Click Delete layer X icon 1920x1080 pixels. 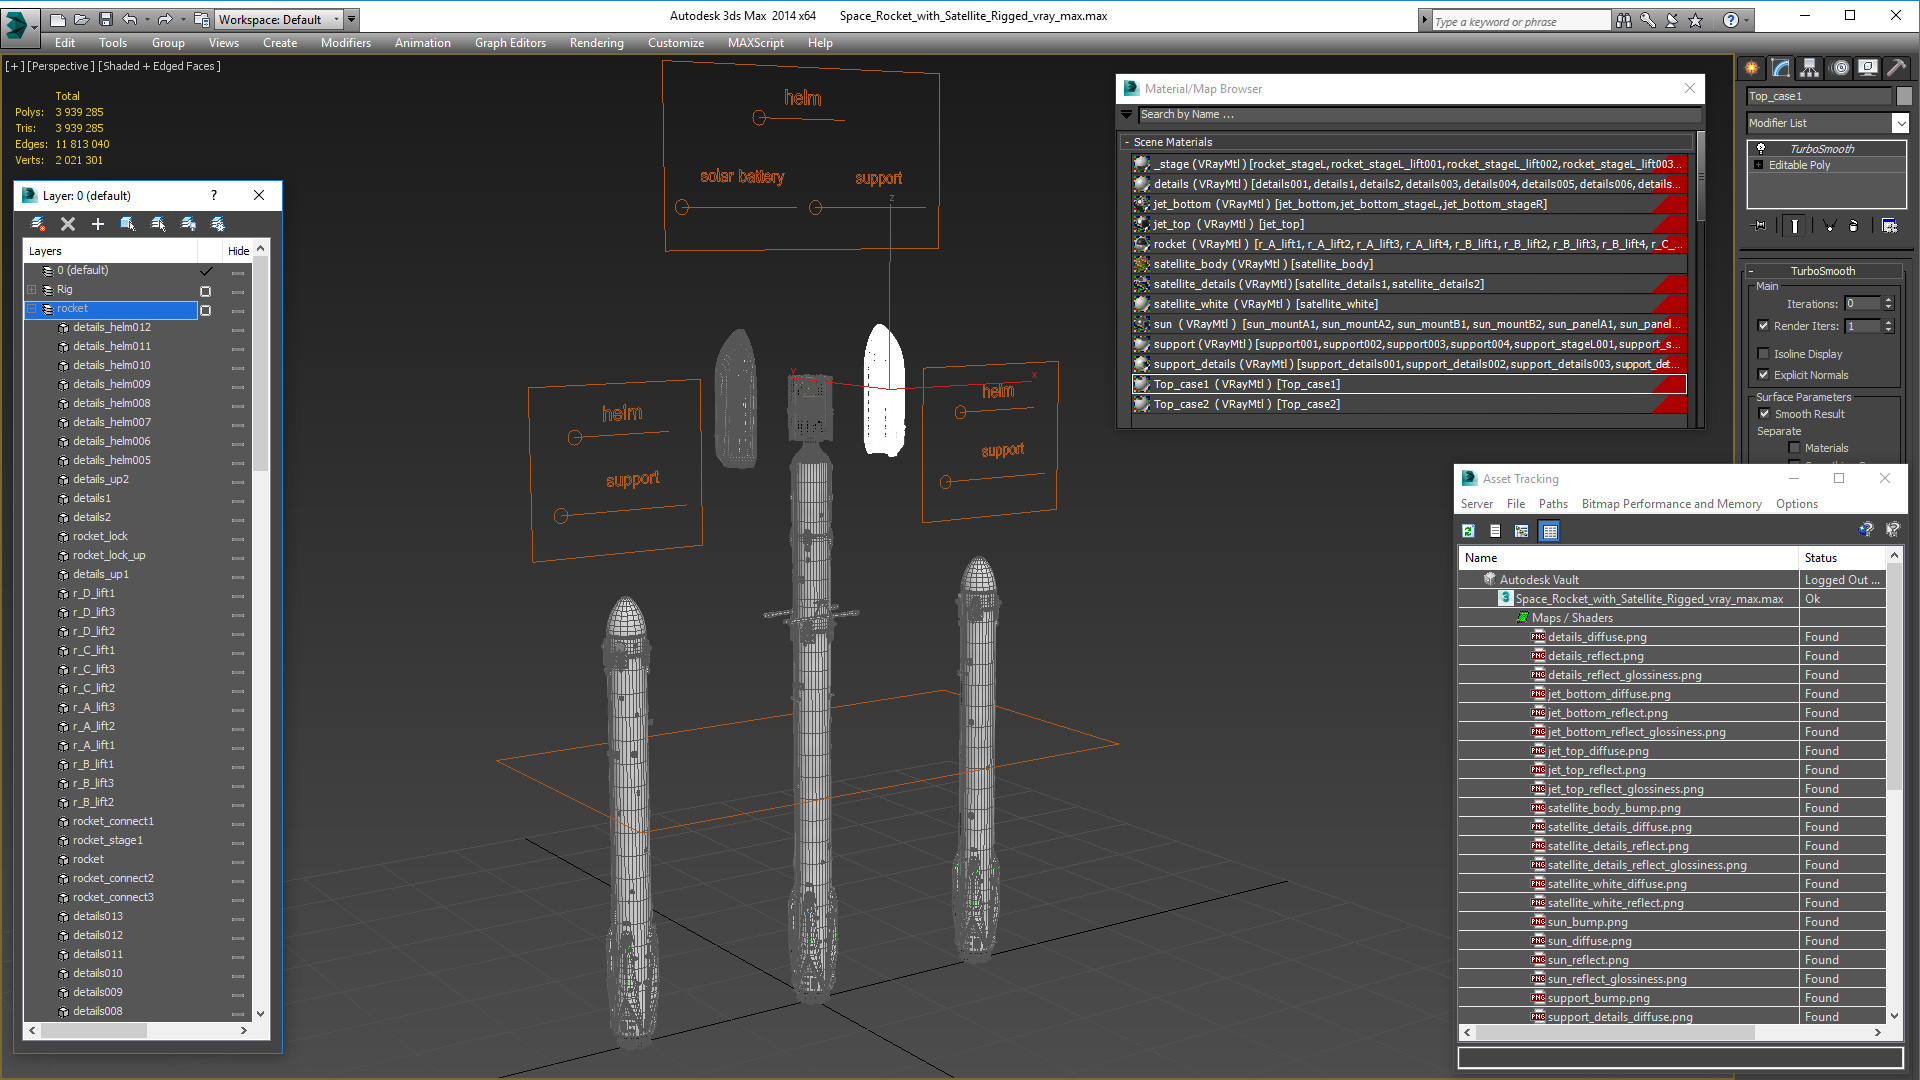coord(68,224)
